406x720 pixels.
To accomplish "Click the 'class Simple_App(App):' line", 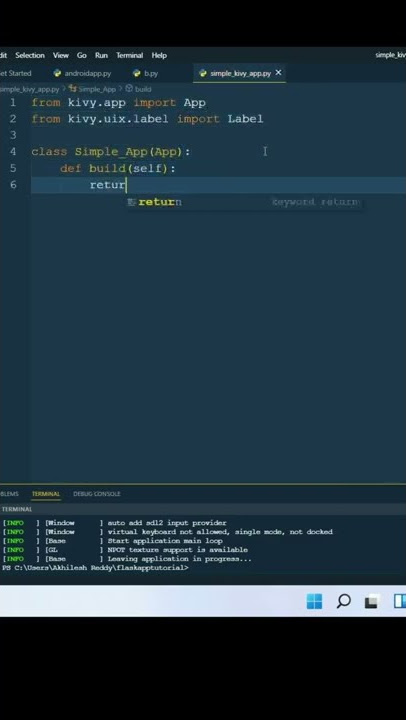I will 111,152.
